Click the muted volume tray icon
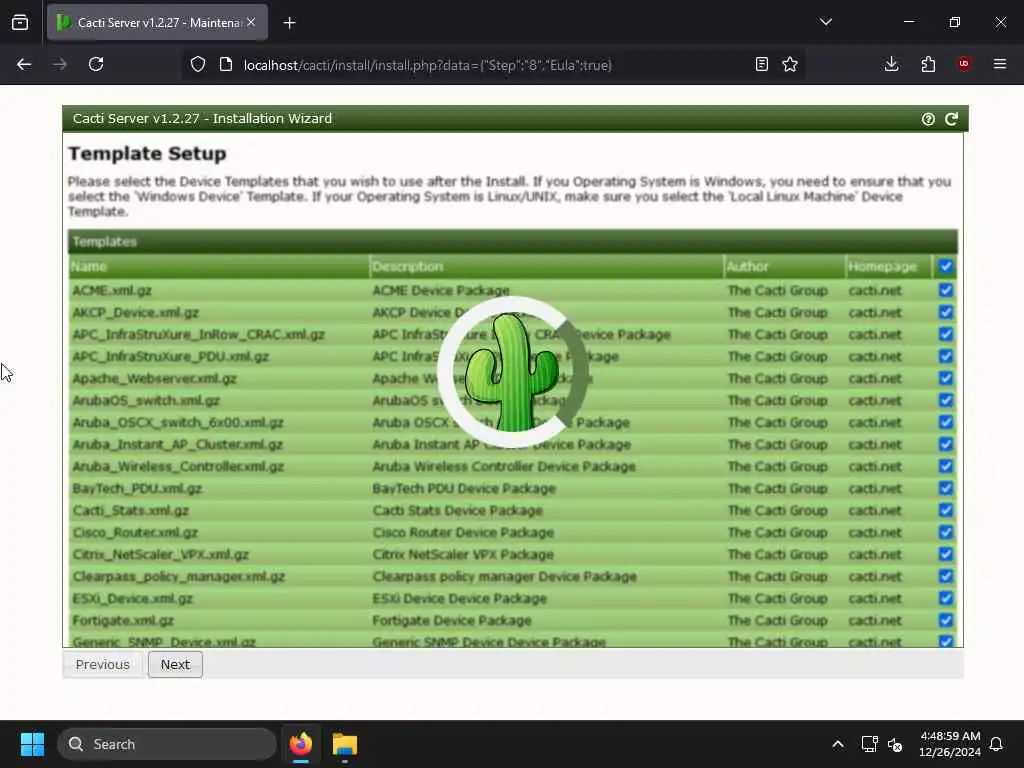This screenshot has height=768, width=1024. [x=895, y=744]
